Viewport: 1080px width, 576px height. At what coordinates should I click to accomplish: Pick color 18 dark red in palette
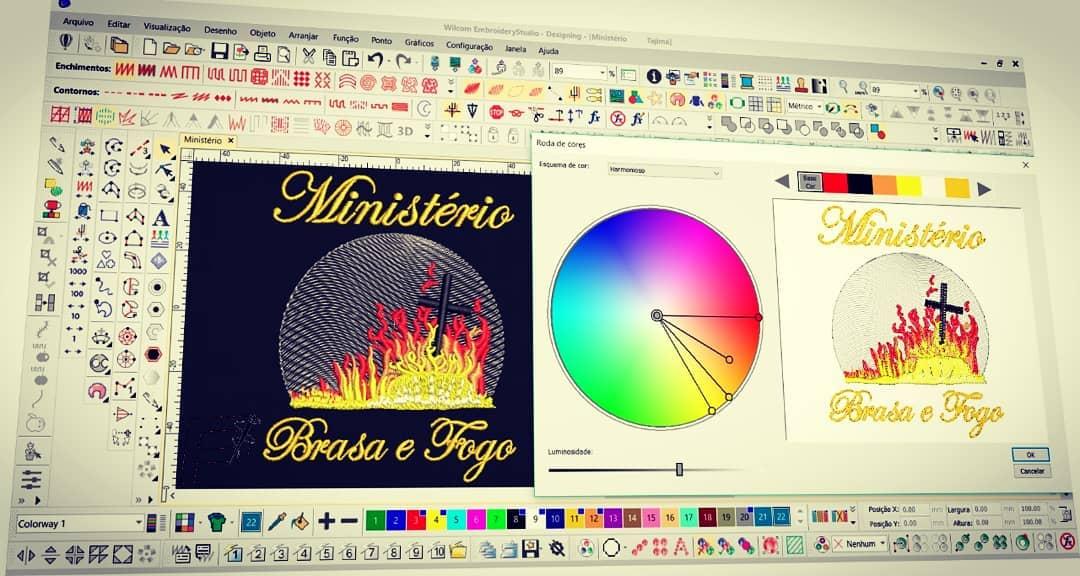point(707,517)
